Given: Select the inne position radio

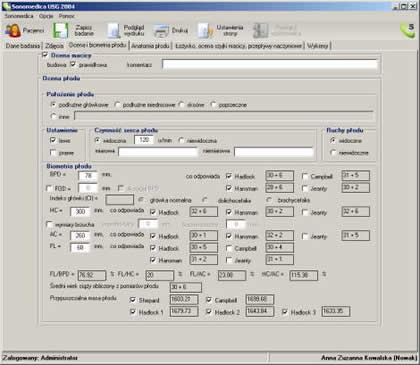Looking at the screenshot, I should (53, 116).
